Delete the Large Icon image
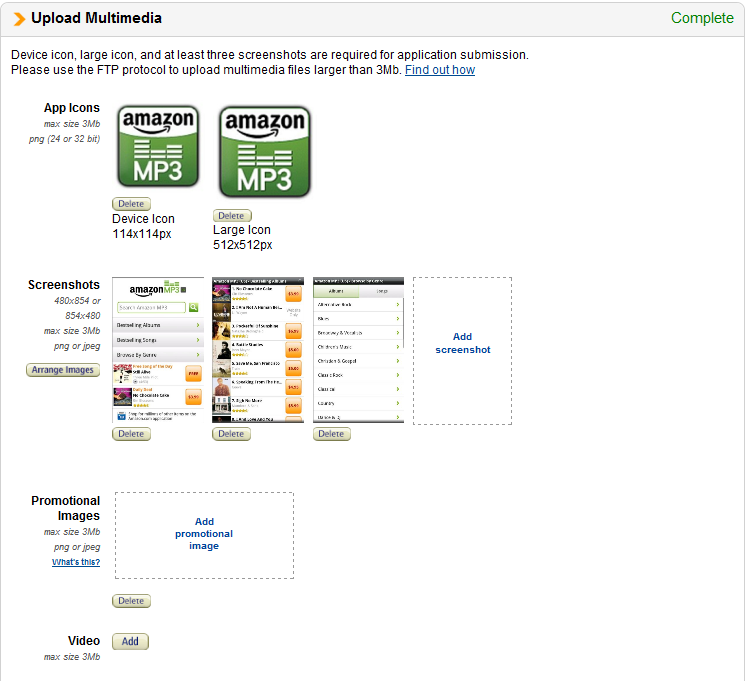The image size is (745, 681). click(x=231, y=215)
